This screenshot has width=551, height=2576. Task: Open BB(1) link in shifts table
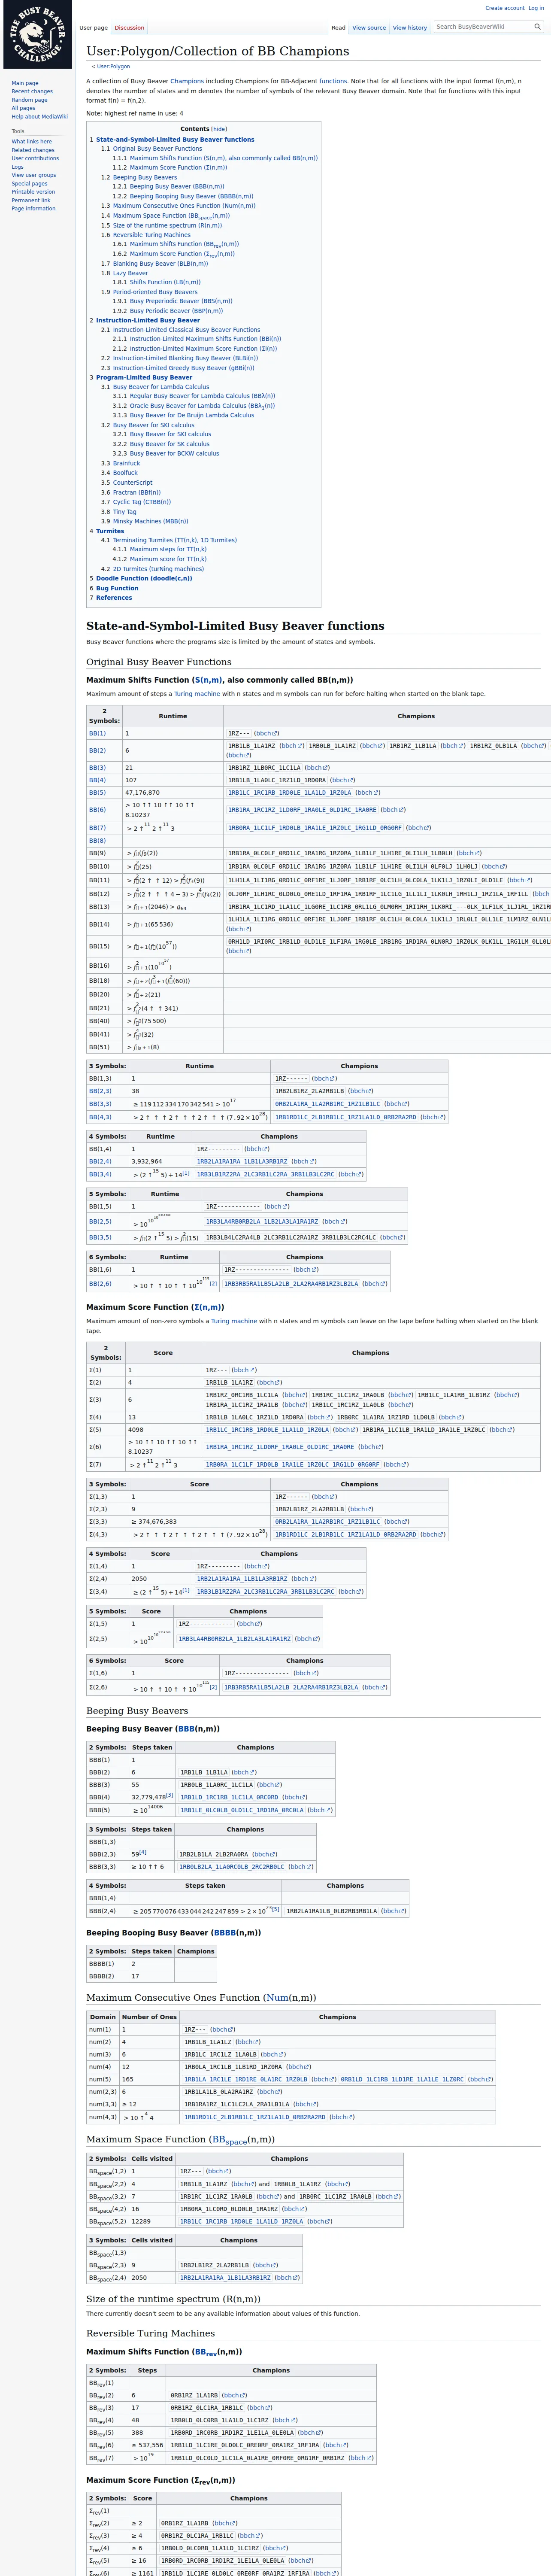pyautogui.click(x=97, y=733)
